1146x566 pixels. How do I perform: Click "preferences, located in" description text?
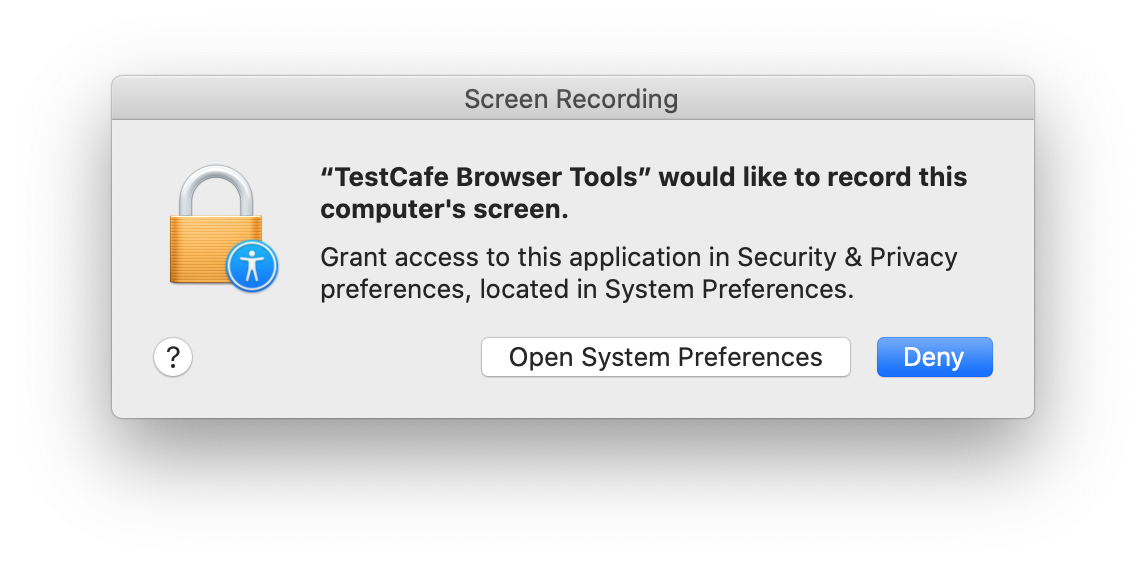pyautogui.click(x=458, y=290)
